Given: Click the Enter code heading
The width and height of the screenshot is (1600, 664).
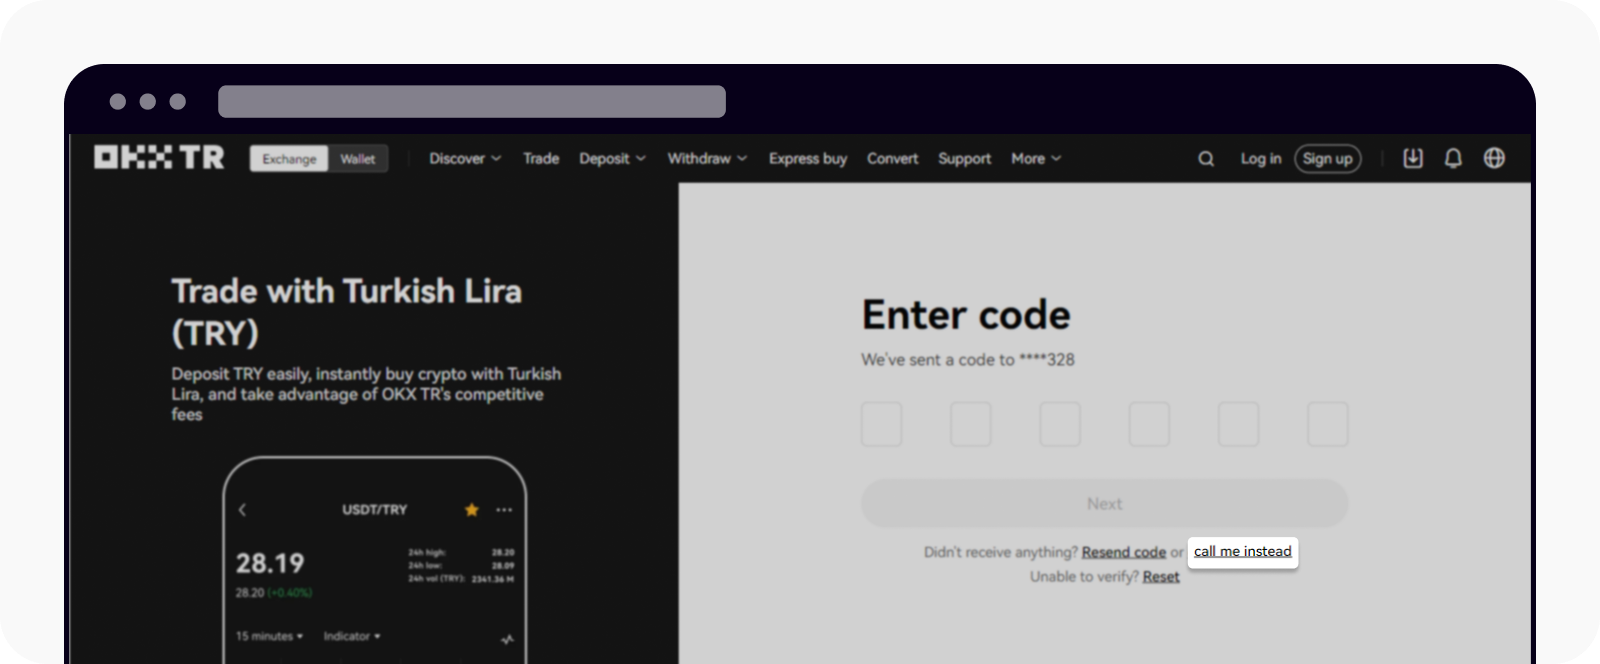Looking at the screenshot, I should (x=966, y=315).
